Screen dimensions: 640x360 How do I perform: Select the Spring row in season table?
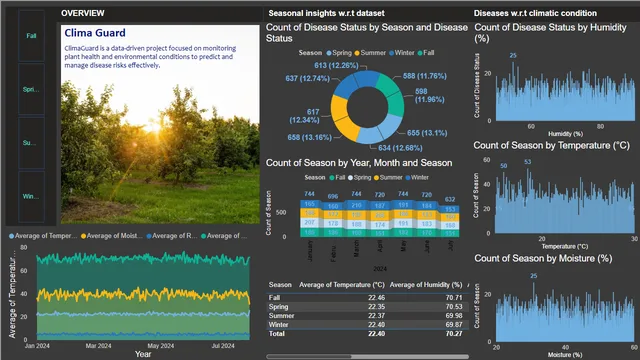367,307
